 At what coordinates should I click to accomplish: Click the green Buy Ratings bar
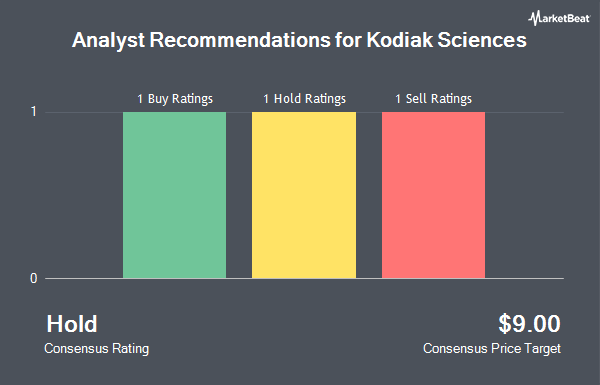coord(174,195)
